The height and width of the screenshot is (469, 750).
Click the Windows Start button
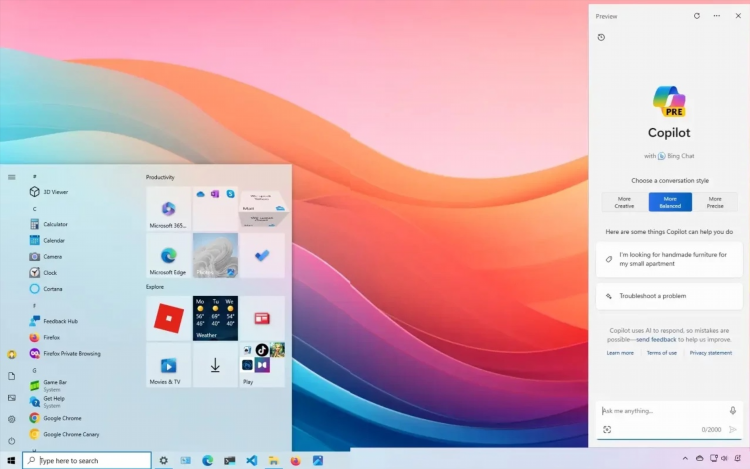11,460
